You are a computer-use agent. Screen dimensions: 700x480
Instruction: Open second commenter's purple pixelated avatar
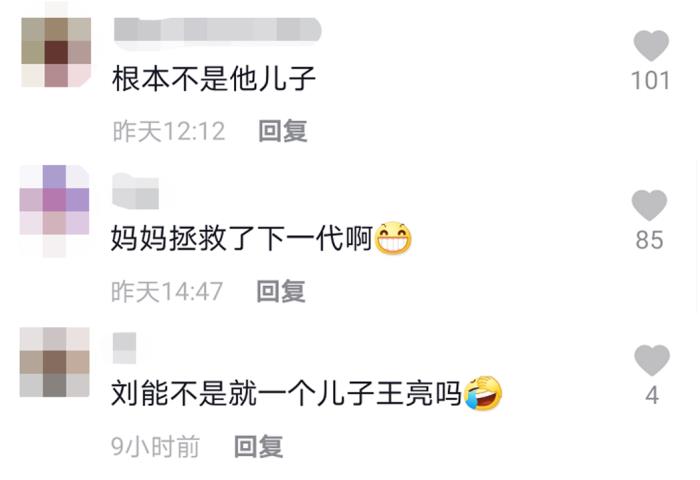click(54, 211)
